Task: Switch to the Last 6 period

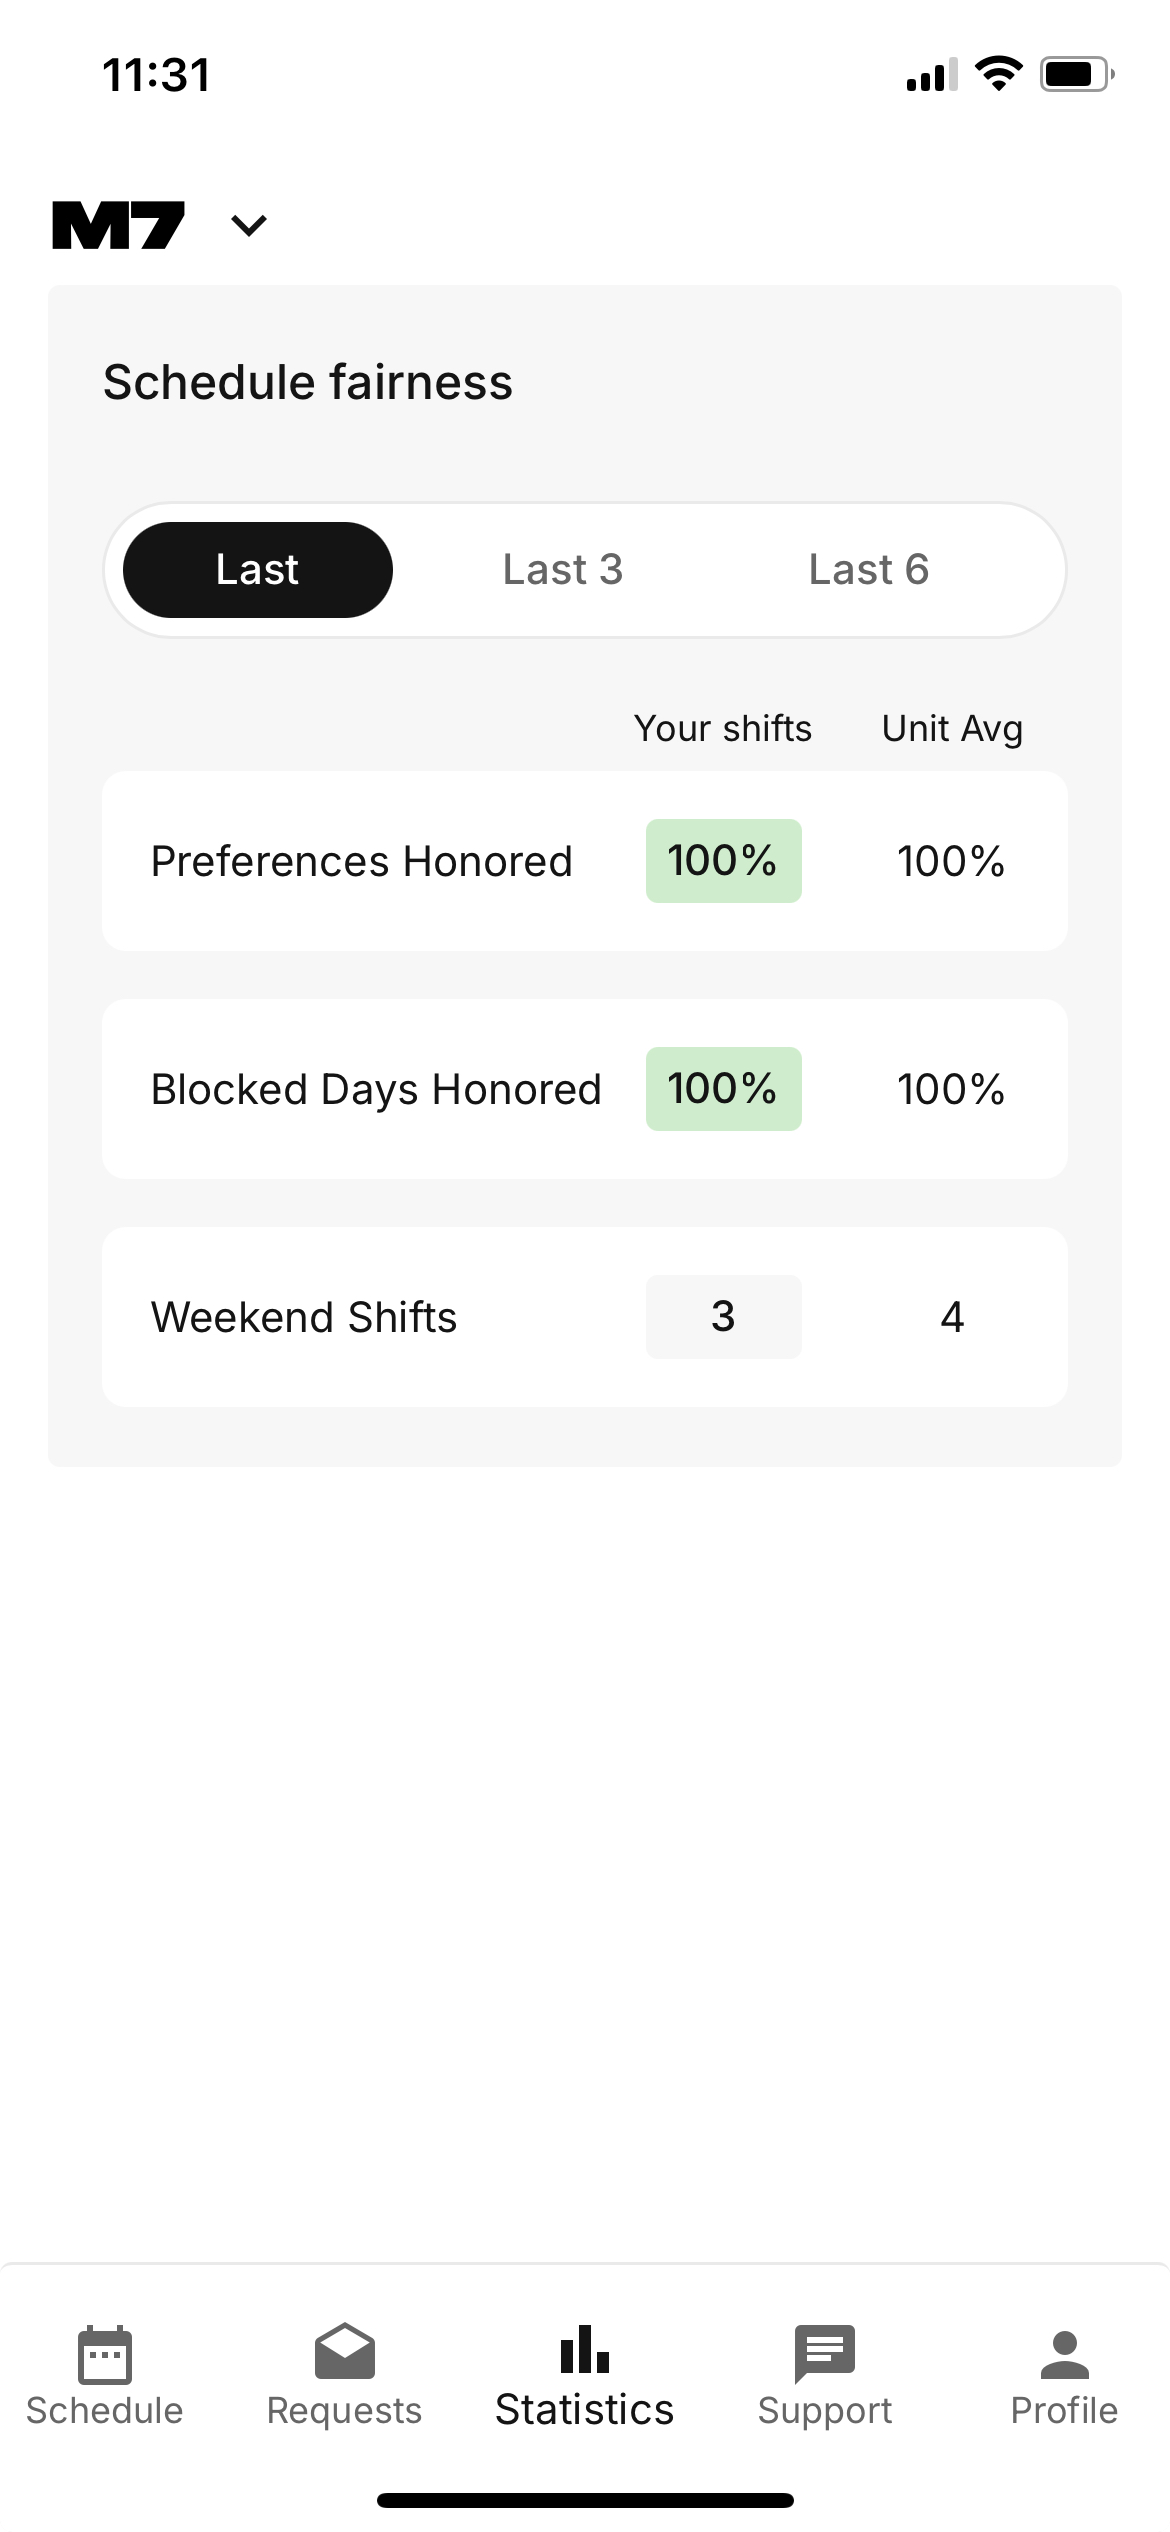Action: pos(868,570)
